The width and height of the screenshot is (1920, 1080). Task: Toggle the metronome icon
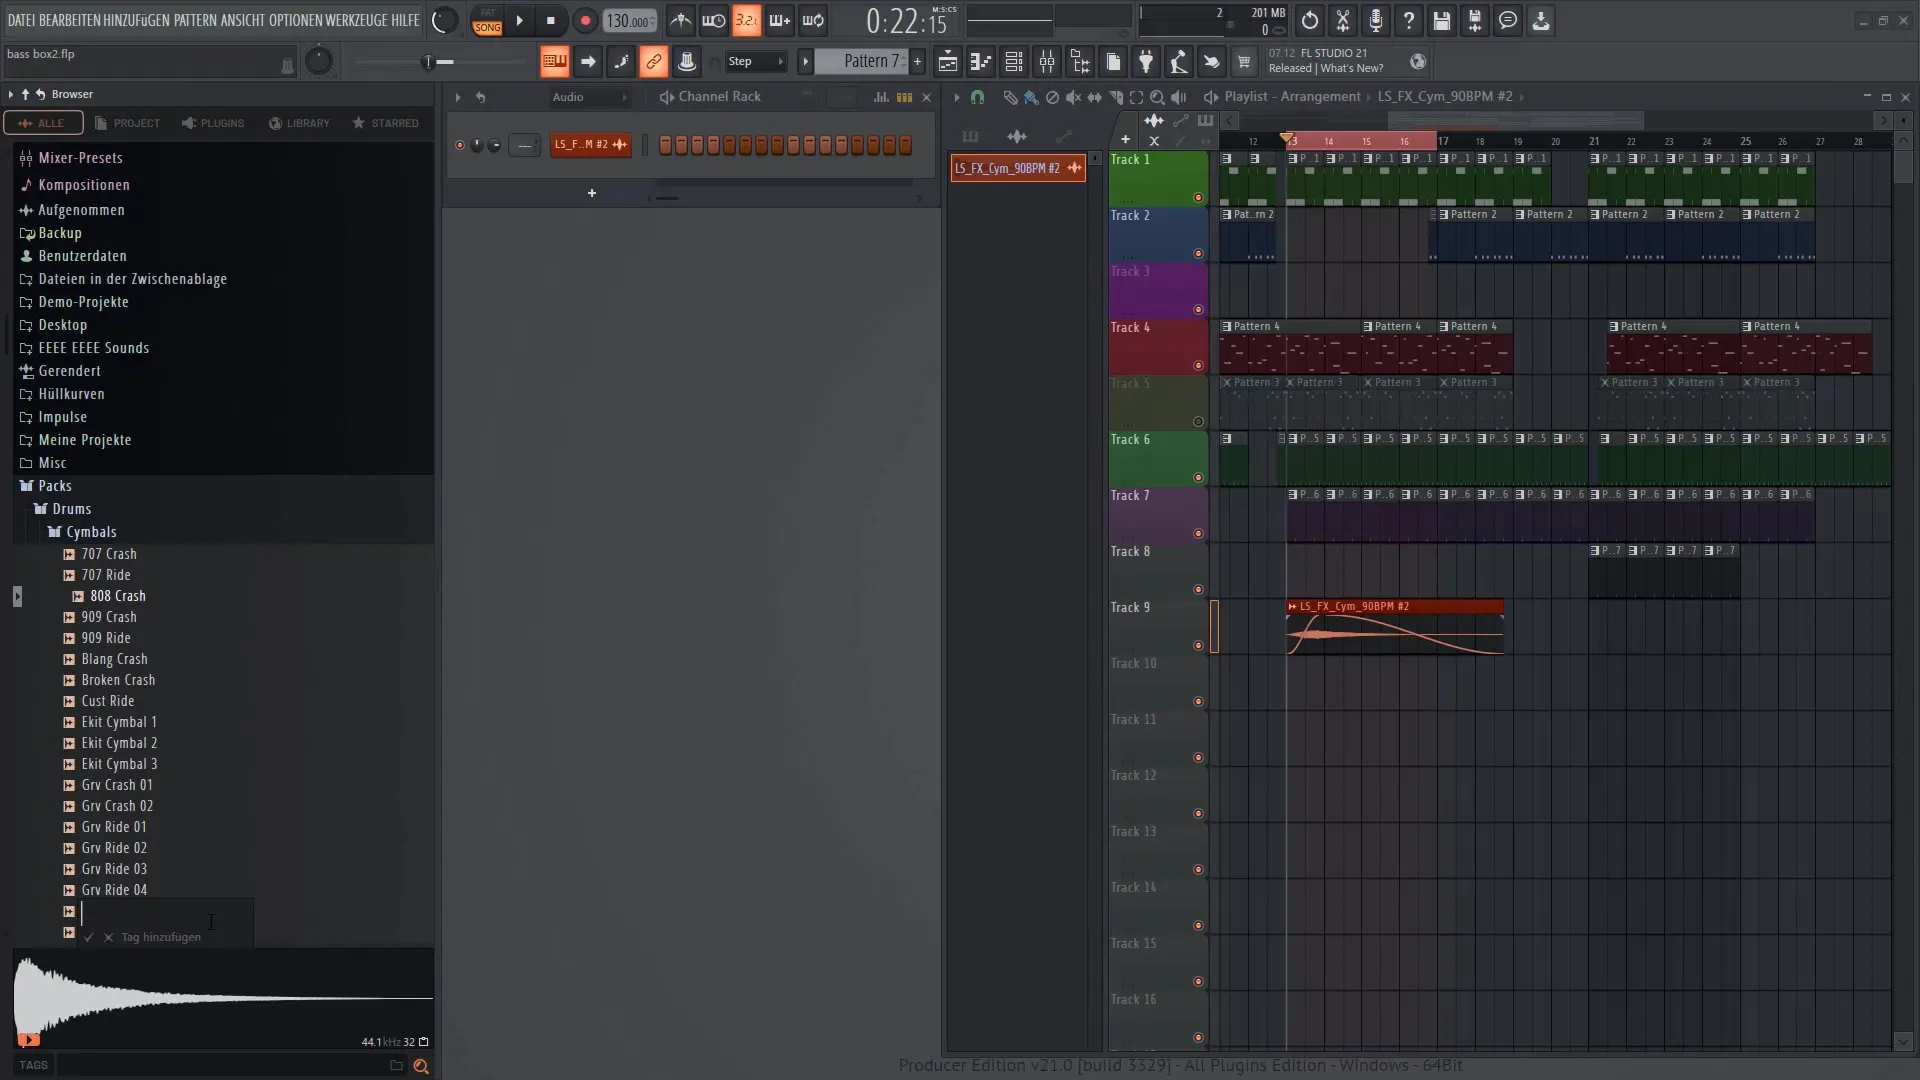[x=680, y=21]
